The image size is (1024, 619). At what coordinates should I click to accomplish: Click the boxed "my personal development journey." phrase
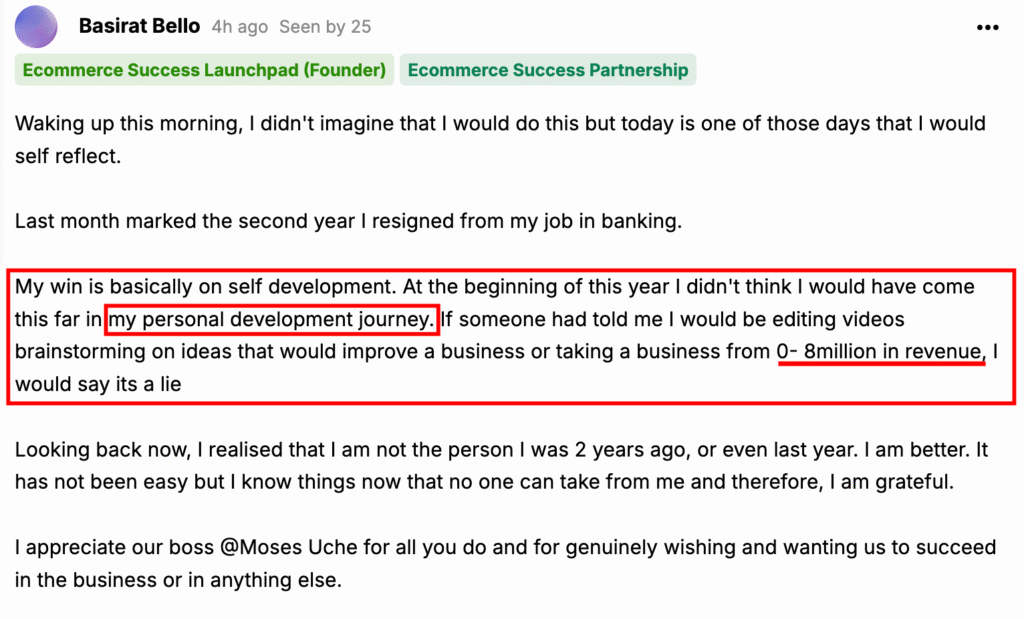(272, 320)
